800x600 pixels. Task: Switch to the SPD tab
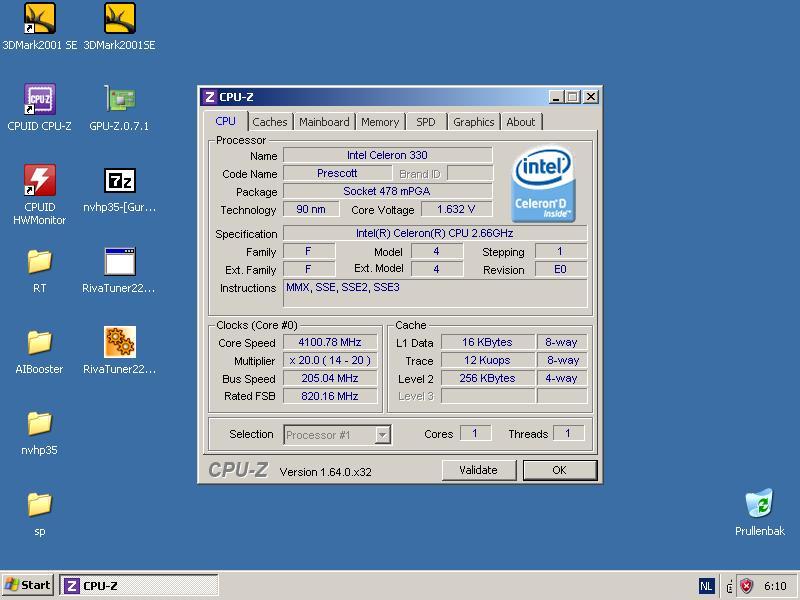426,122
